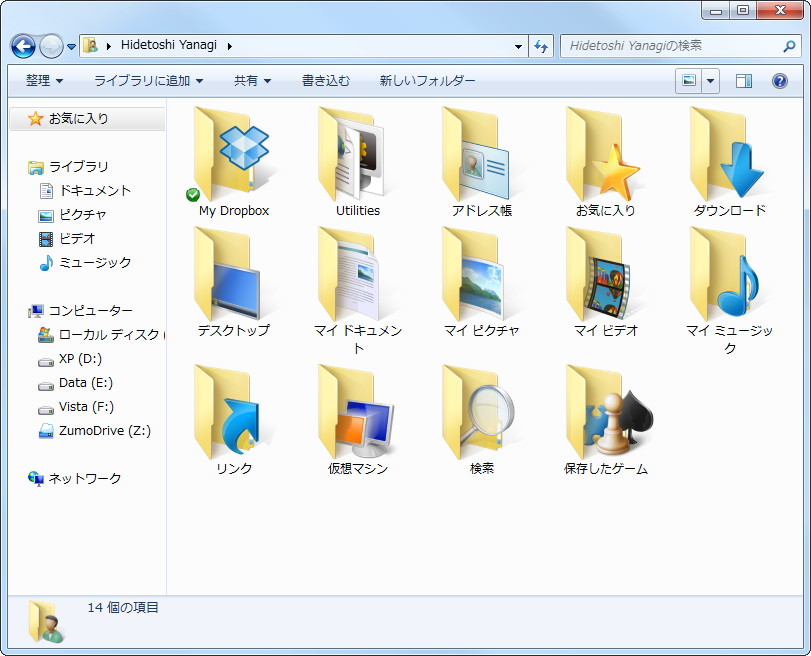Open the address bar history dropdown
The image size is (811, 656).
click(517, 45)
